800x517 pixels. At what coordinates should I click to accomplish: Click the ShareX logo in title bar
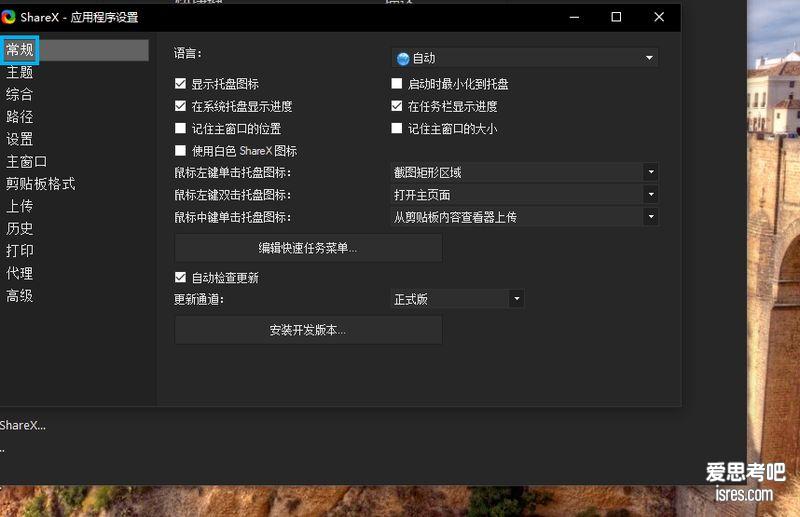8,17
